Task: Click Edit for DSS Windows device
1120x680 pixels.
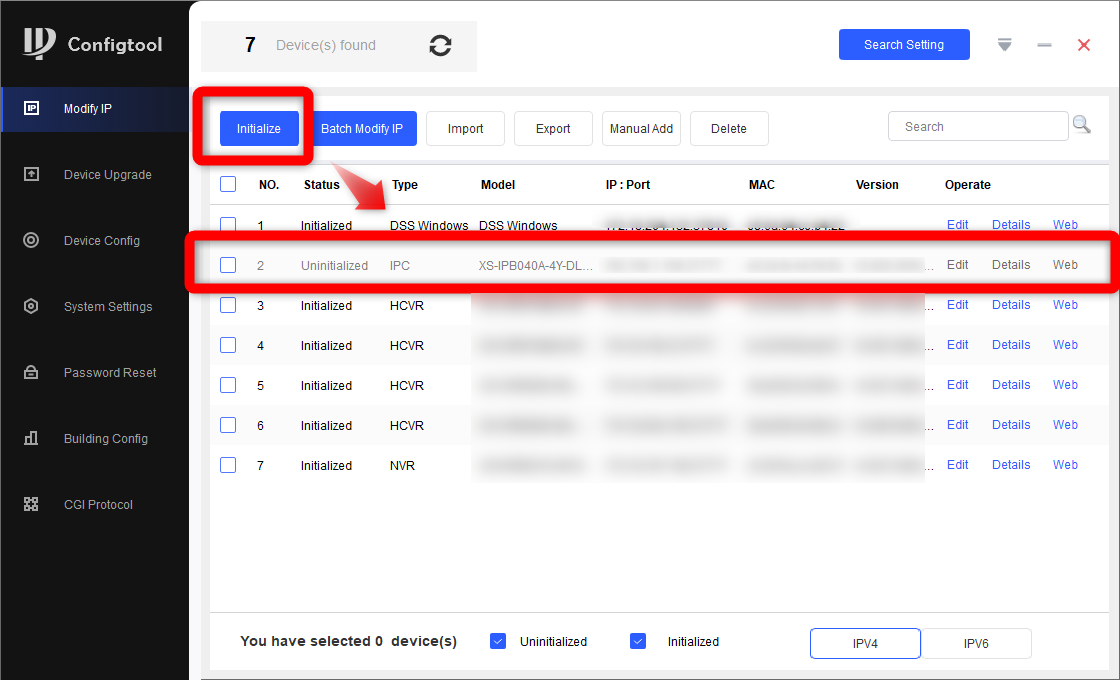Action: pos(957,224)
